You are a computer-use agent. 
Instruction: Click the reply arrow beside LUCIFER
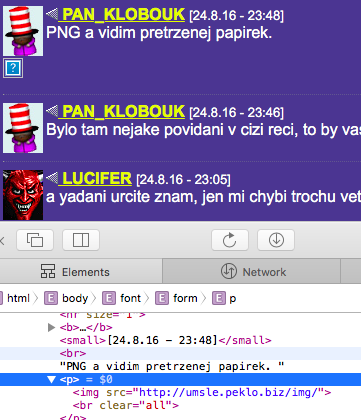tap(52, 178)
